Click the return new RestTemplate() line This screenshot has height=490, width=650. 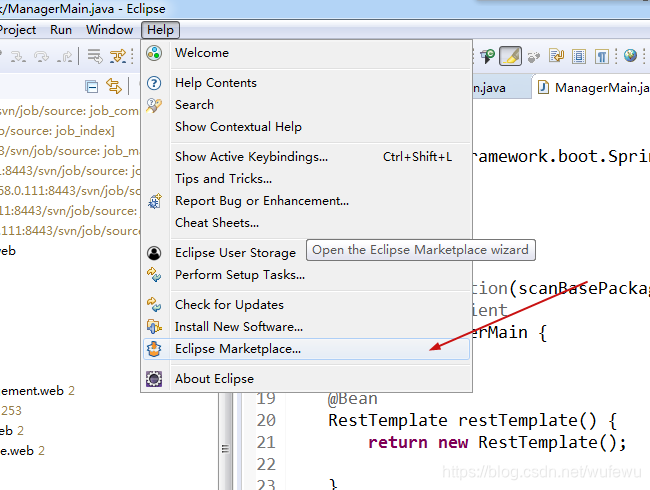coord(497,442)
